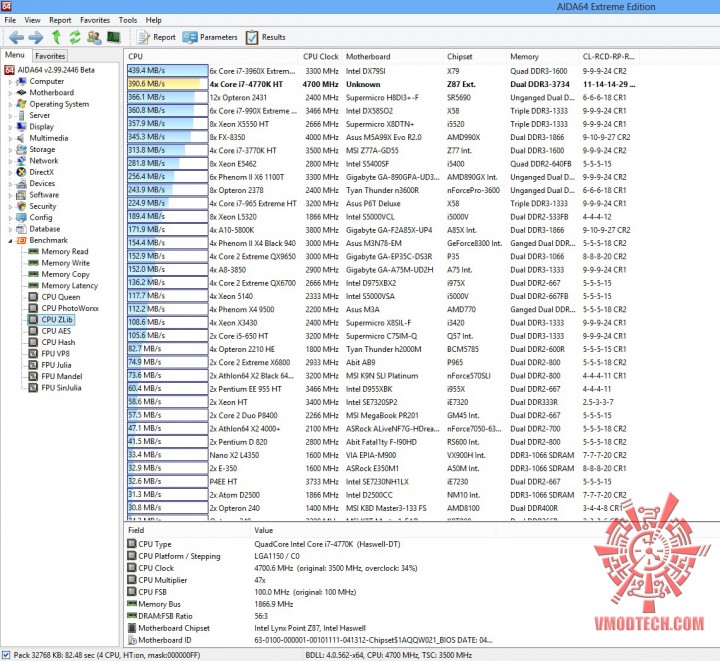Click the green Up arrow toolbar icon

point(56,37)
